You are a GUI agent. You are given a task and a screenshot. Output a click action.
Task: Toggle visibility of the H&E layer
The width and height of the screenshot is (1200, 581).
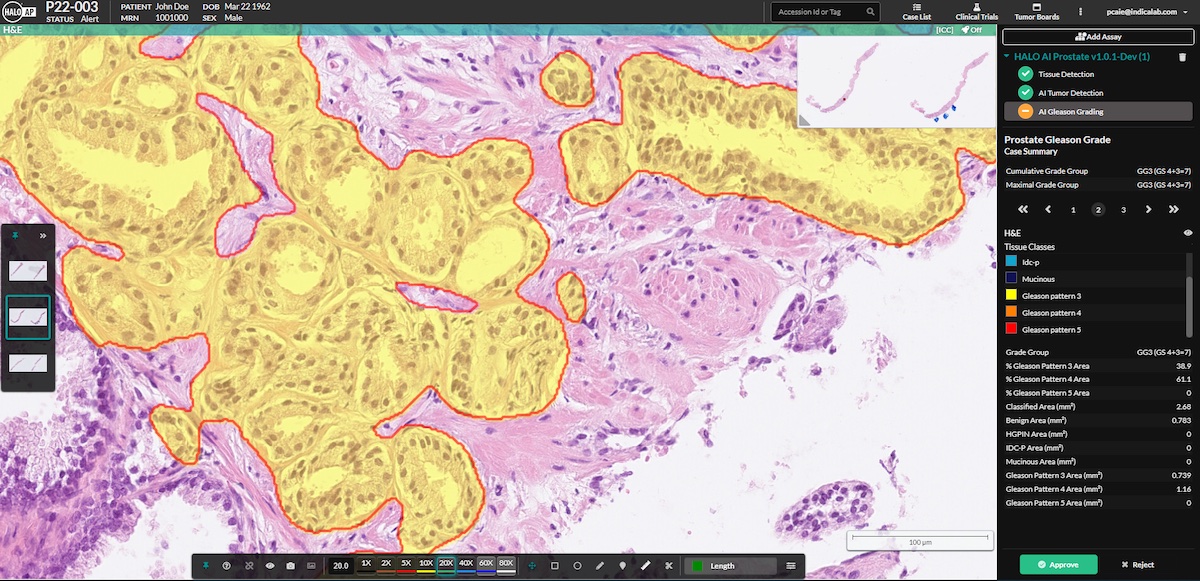(x=1187, y=232)
